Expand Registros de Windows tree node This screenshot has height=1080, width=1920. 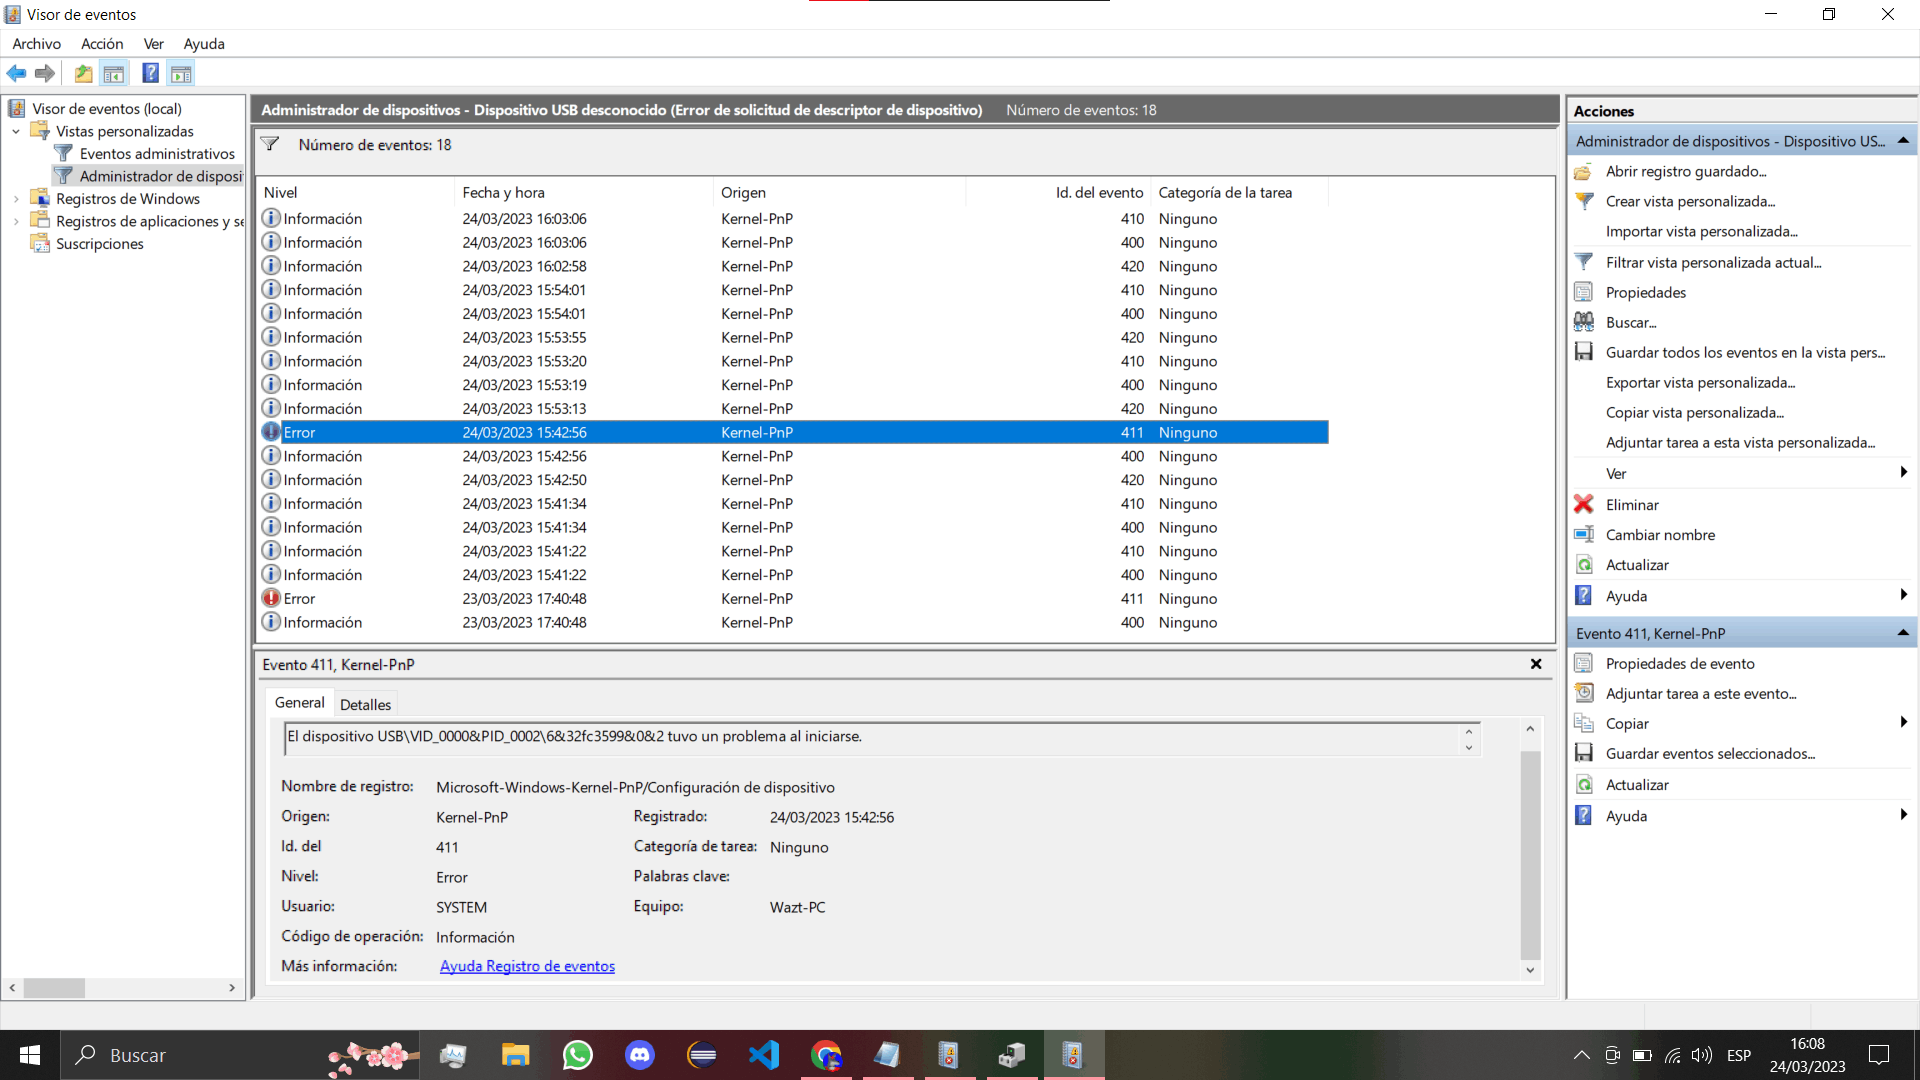coord(16,199)
